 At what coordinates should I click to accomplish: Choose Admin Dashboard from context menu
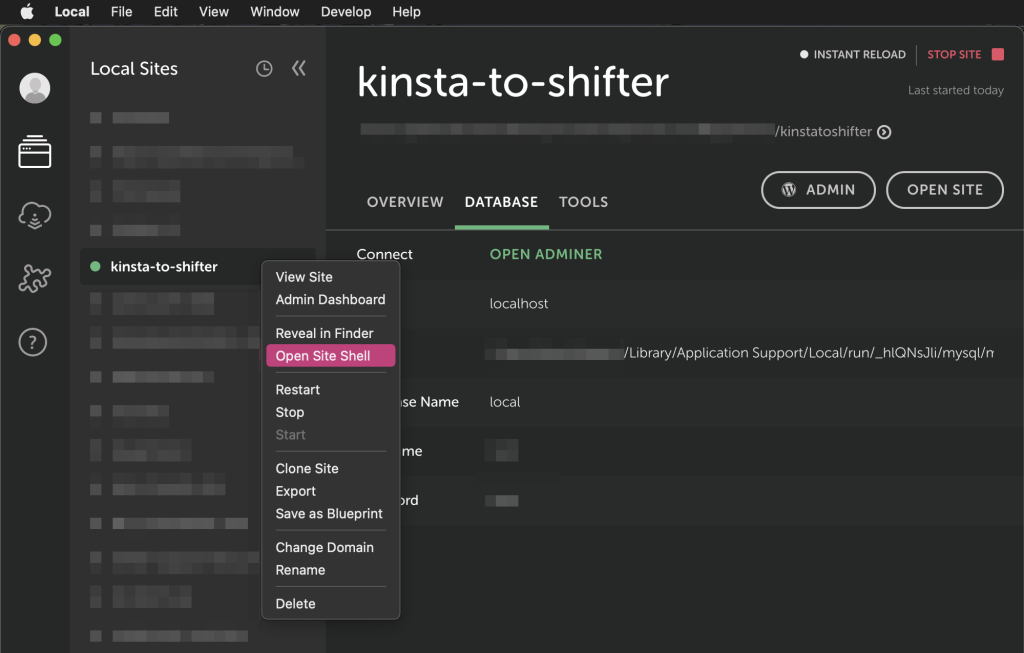pyautogui.click(x=330, y=300)
